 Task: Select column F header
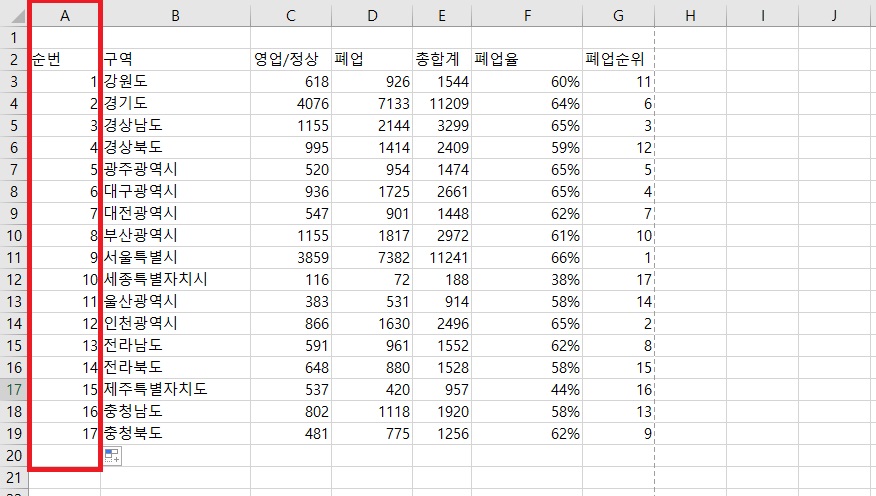point(527,16)
